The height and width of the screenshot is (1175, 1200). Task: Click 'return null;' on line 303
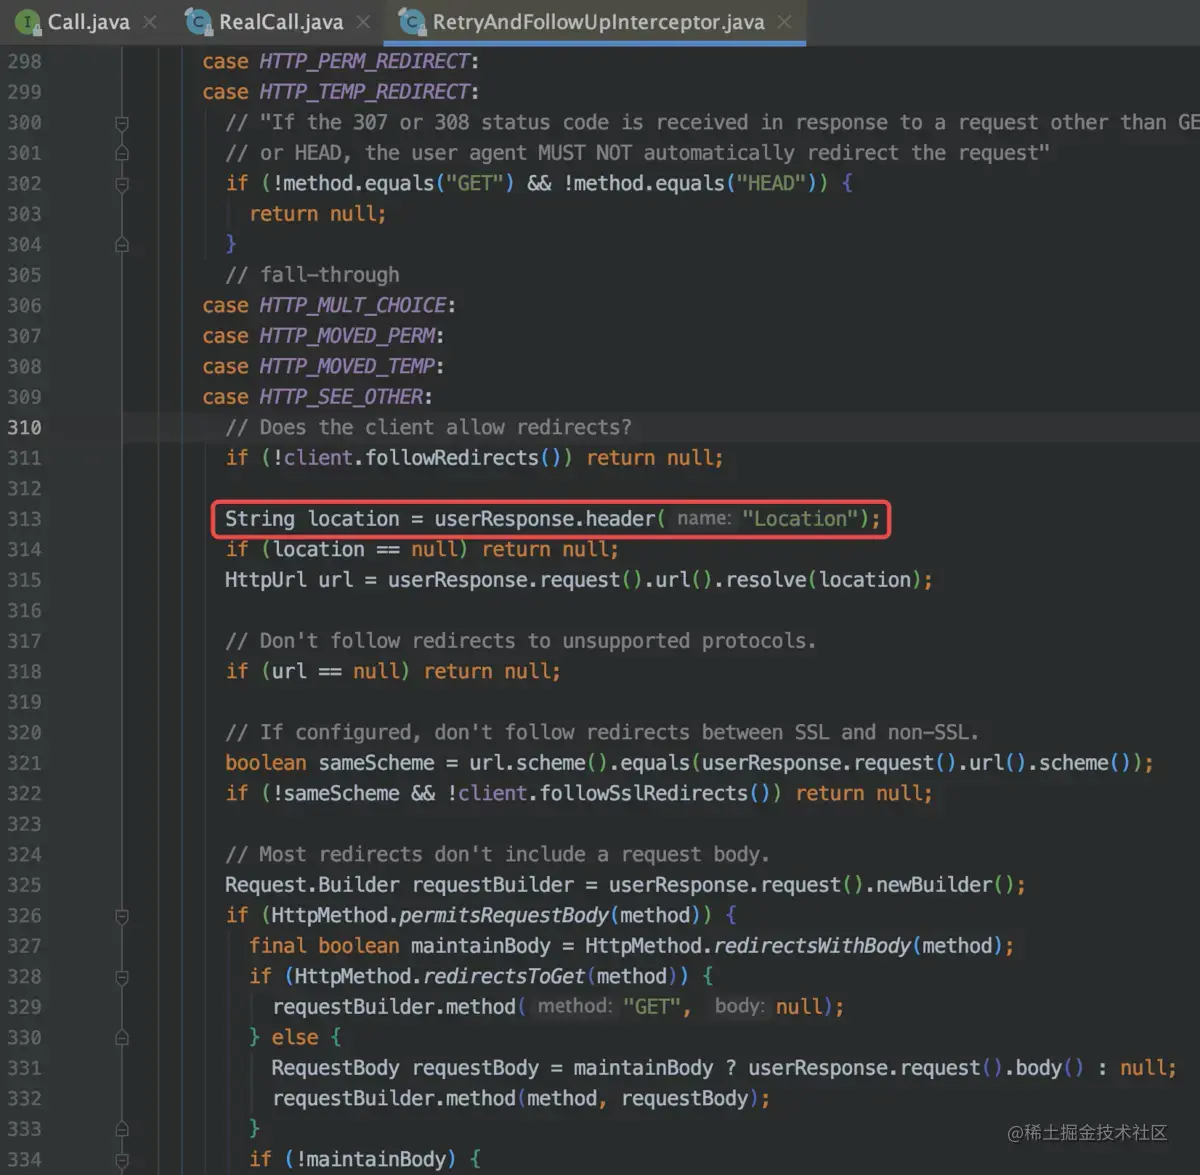(317, 214)
